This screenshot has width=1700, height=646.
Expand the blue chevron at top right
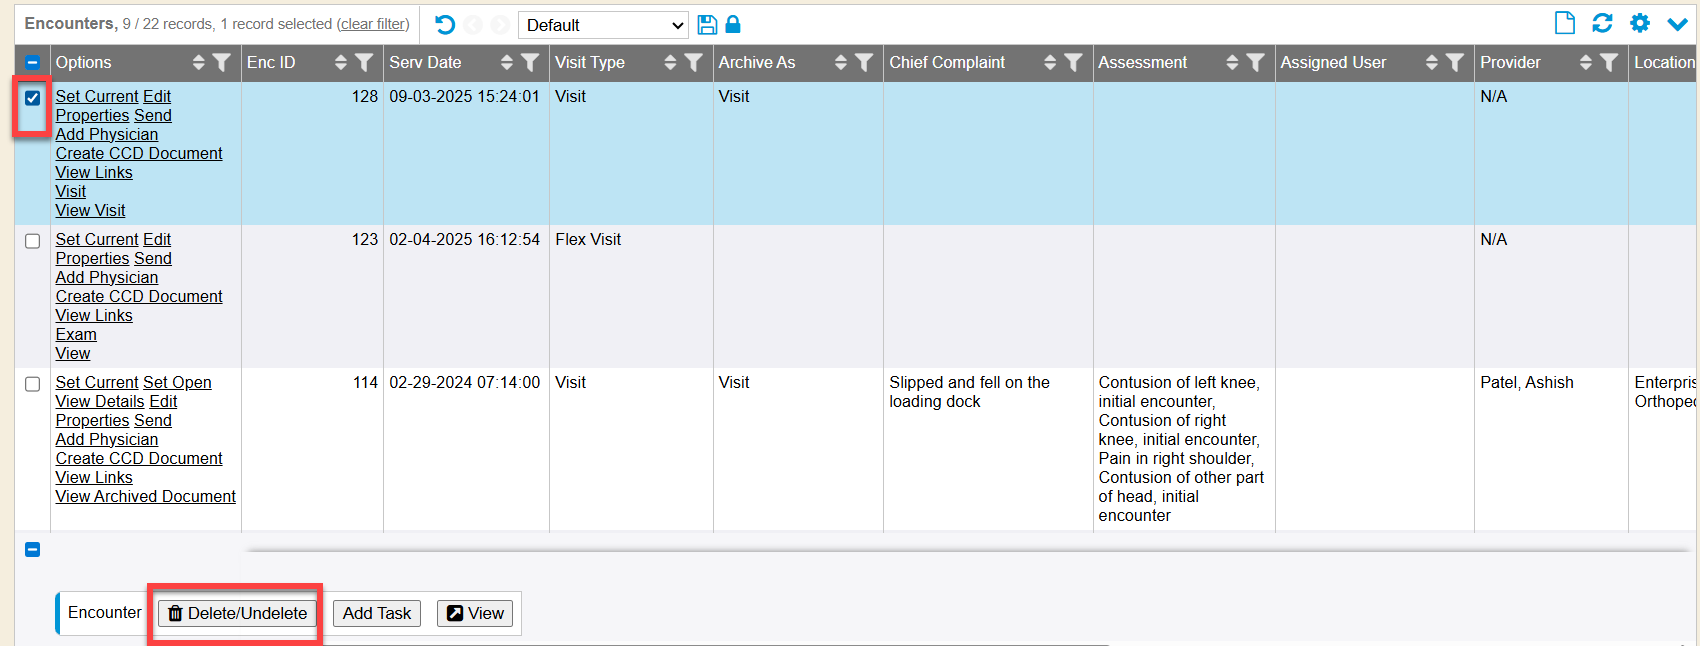[1677, 23]
